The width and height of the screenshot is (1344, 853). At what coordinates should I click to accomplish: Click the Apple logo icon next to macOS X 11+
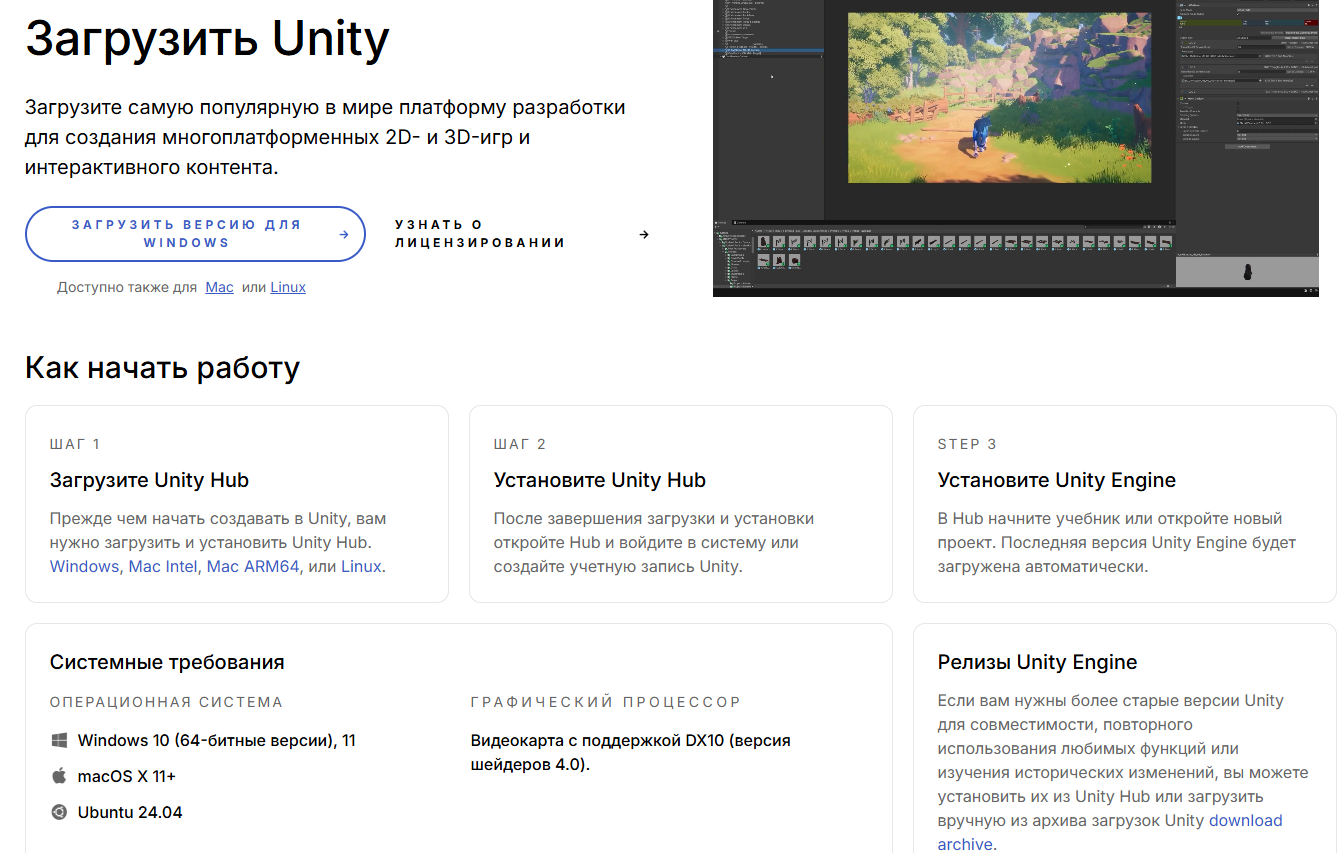pos(60,776)
